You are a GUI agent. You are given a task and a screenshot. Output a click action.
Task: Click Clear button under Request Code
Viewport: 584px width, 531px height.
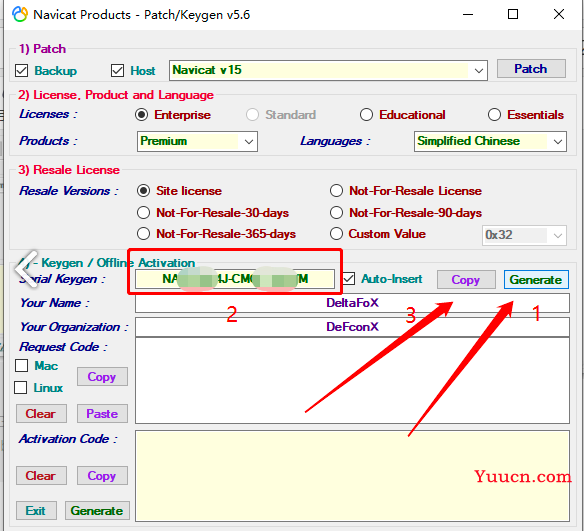tap(41, 414)
